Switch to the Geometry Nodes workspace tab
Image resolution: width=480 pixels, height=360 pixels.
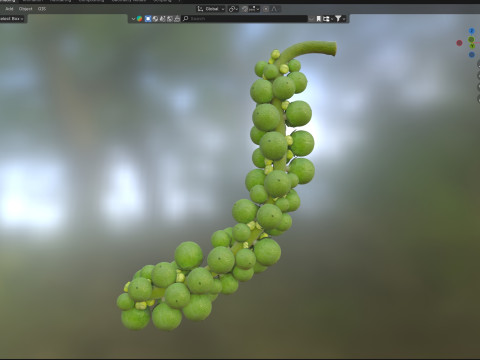tap(128, 1)
